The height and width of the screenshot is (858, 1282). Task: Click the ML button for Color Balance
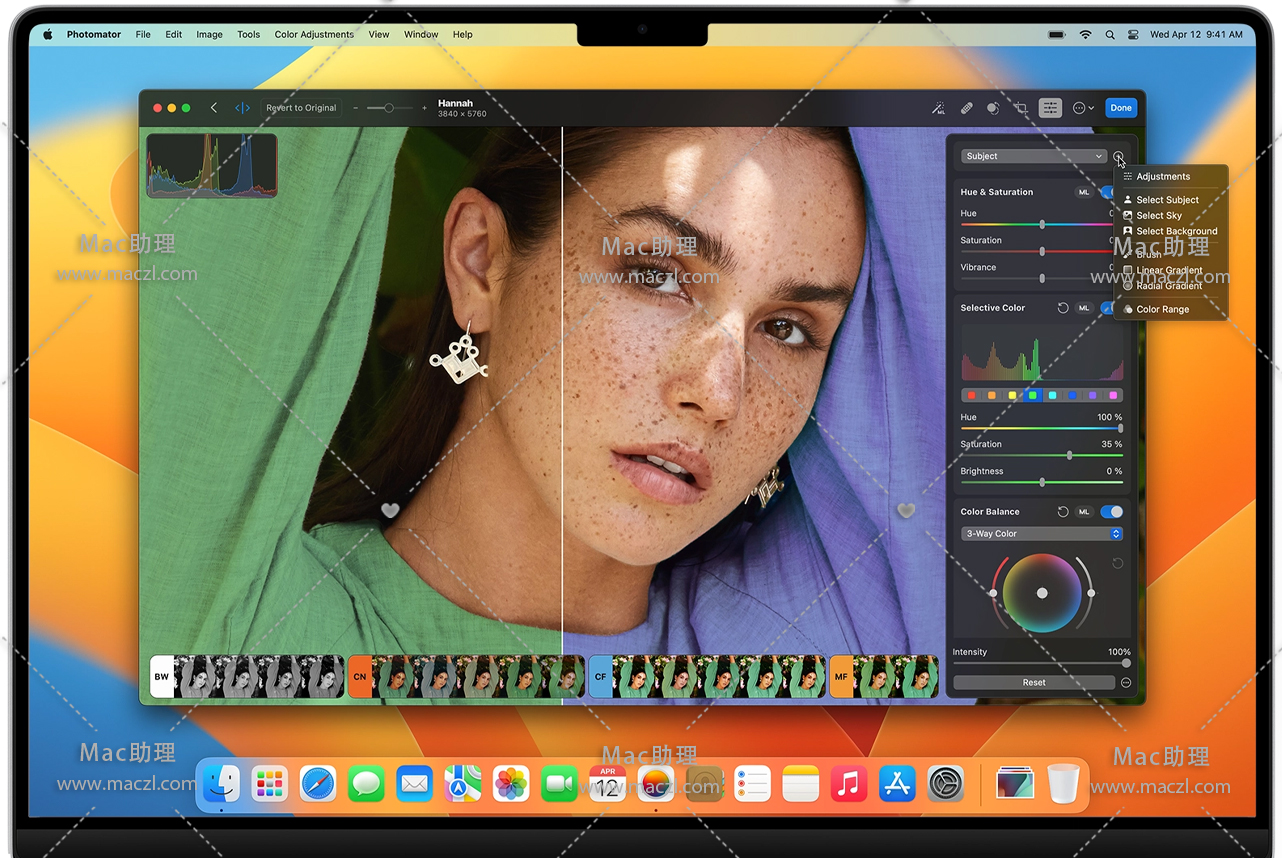click(x=1084, y=512)
